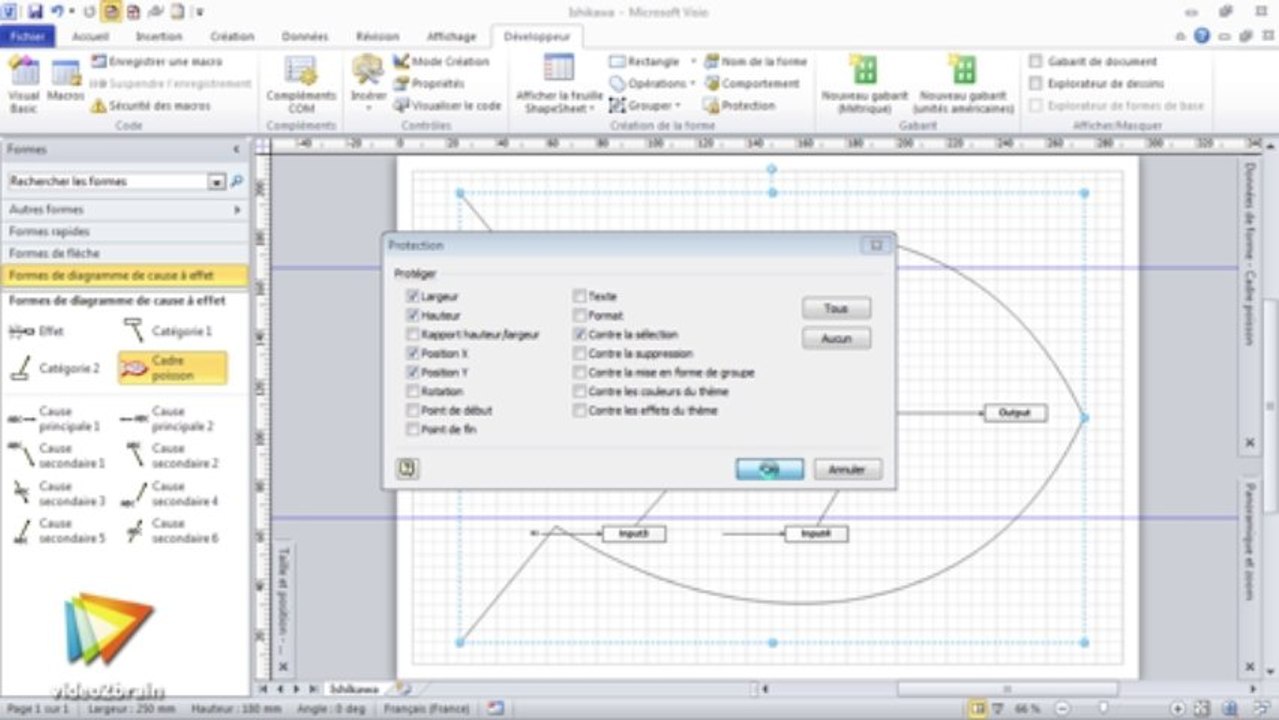Viewport: 1279px width, 720px height.
Task: Check Contre la suppression checkbox
Action: tap(579, 353)
